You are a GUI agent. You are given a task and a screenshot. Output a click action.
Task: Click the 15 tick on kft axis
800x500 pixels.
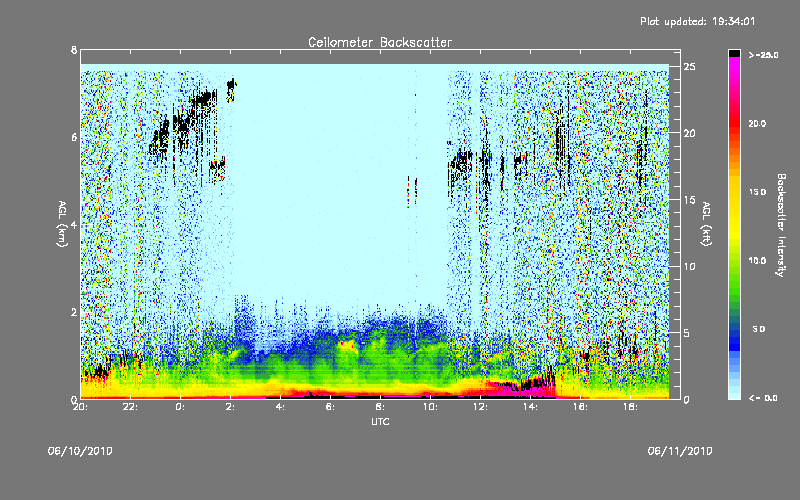(689, 200)
